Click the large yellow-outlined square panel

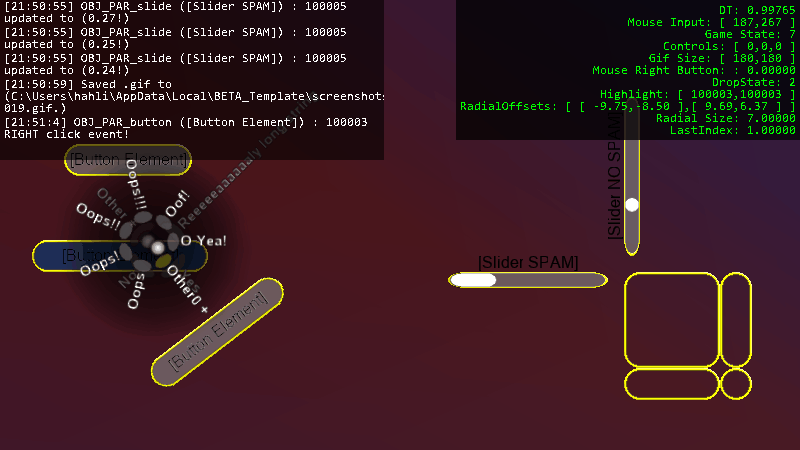[671, 319]
